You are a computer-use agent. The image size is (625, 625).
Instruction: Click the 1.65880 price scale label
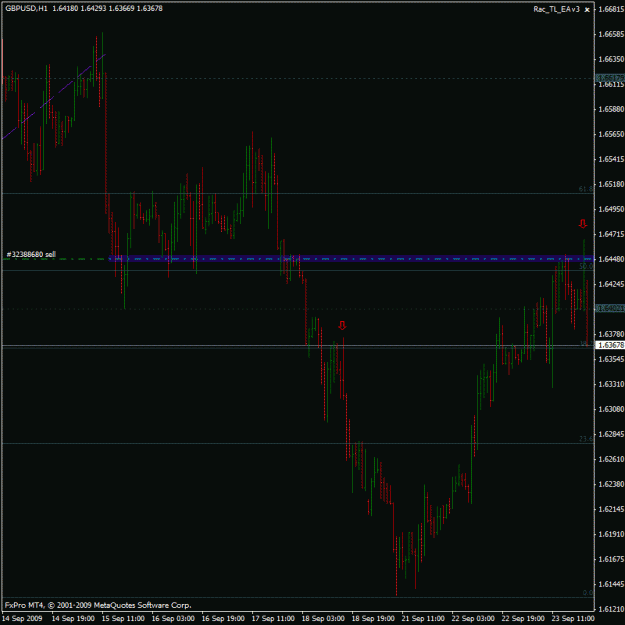611,109
